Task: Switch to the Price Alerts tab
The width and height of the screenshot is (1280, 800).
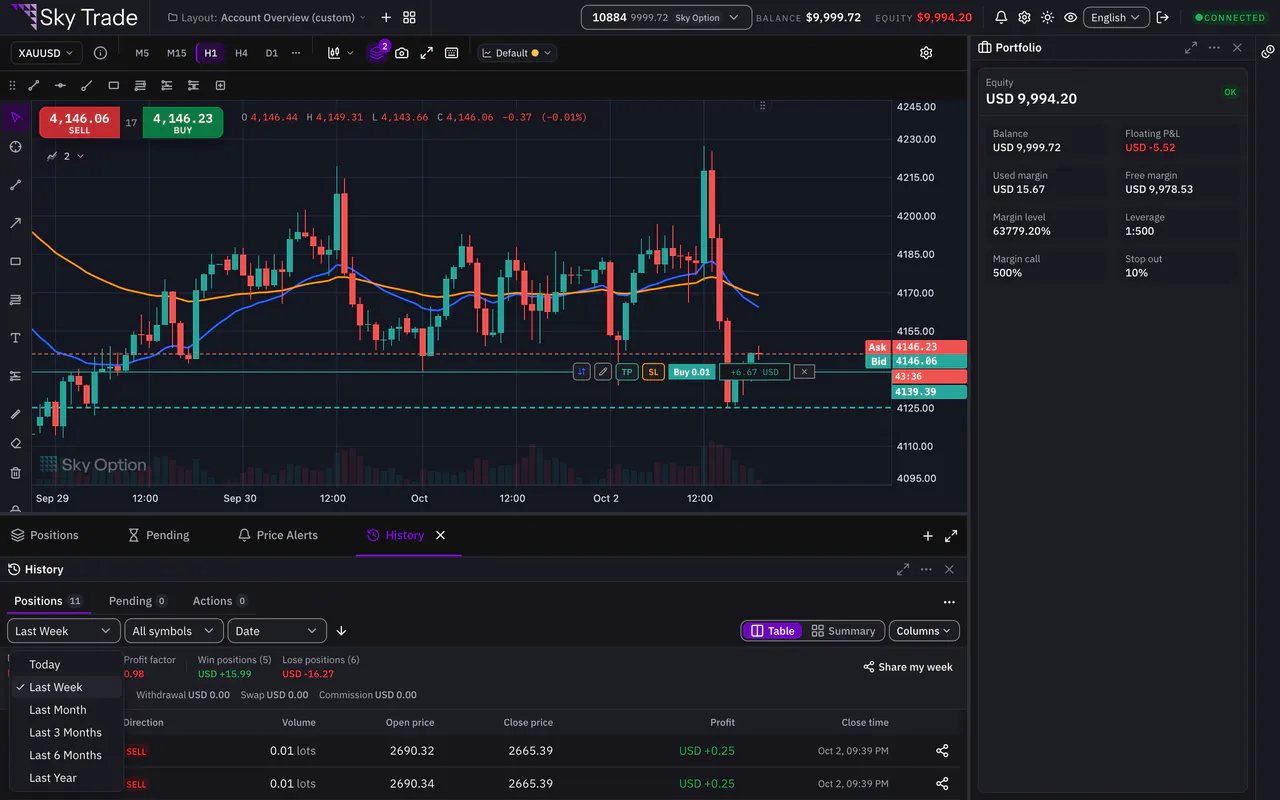Action: click(x=277, y=535)
